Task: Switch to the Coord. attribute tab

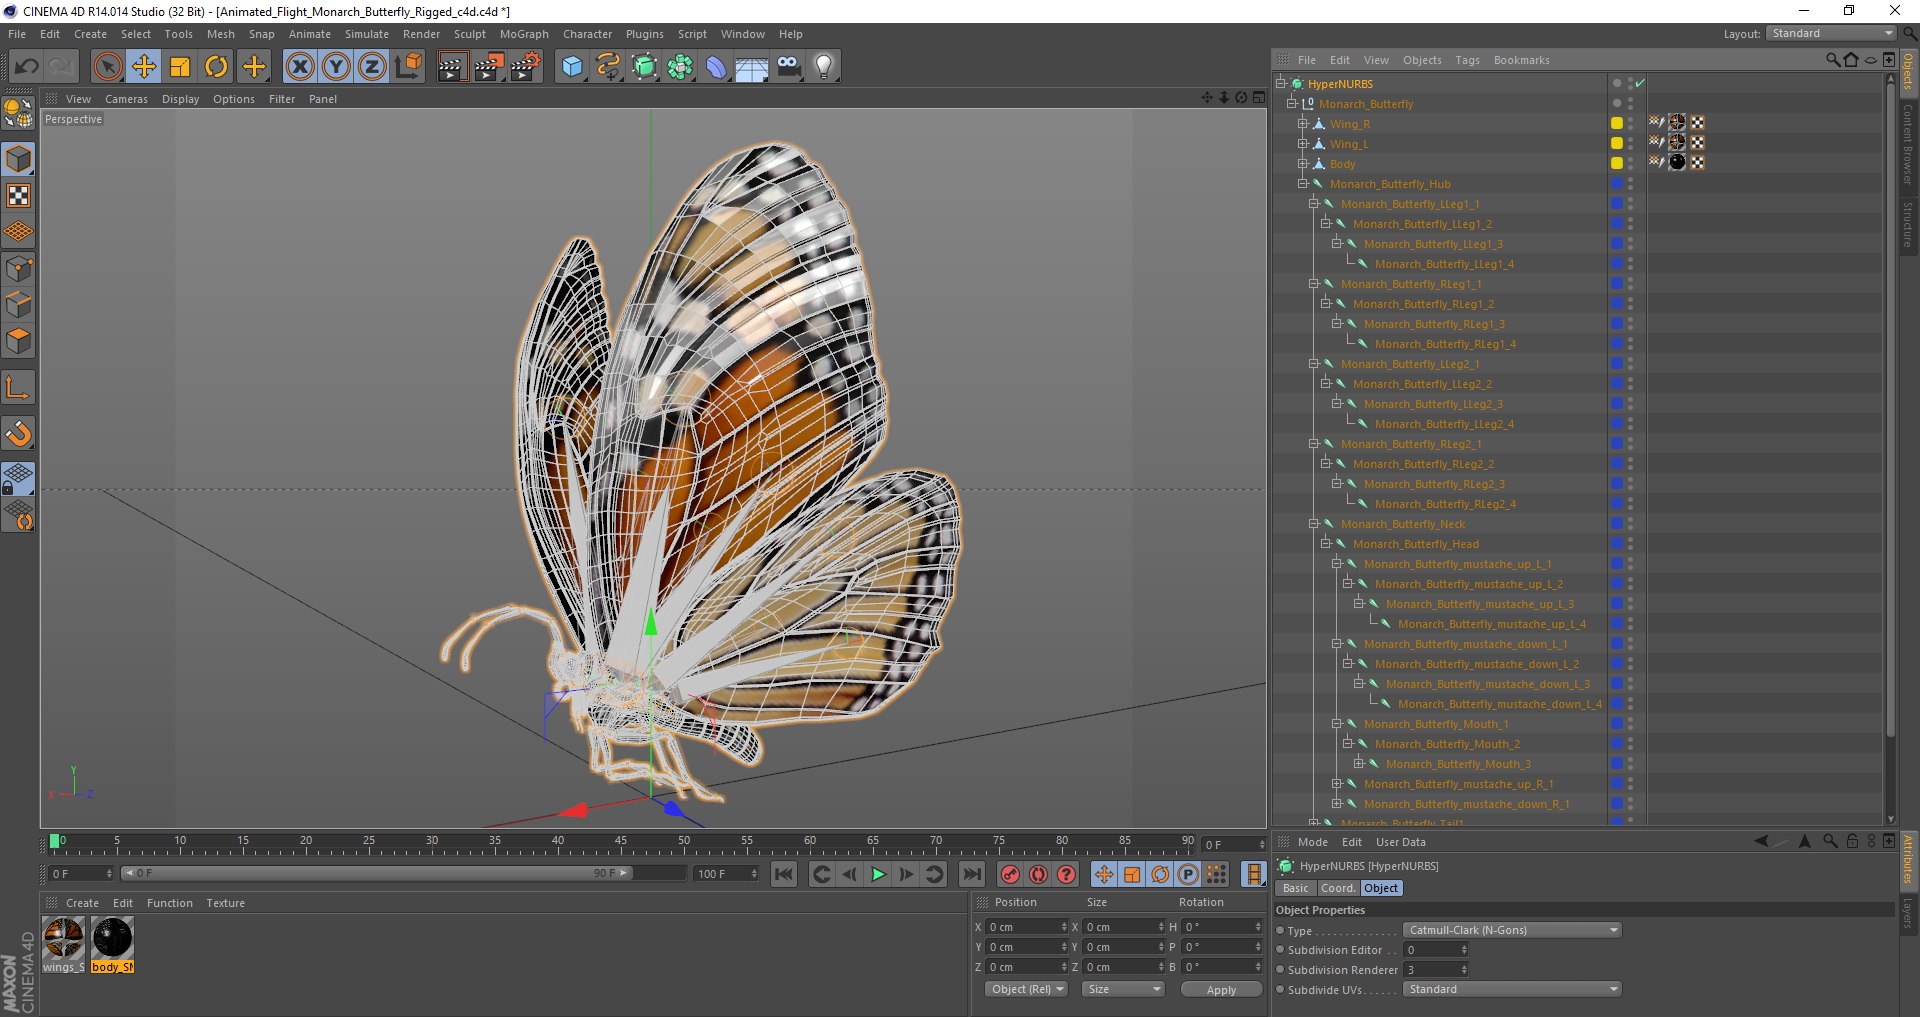Action: [1337, 888]
